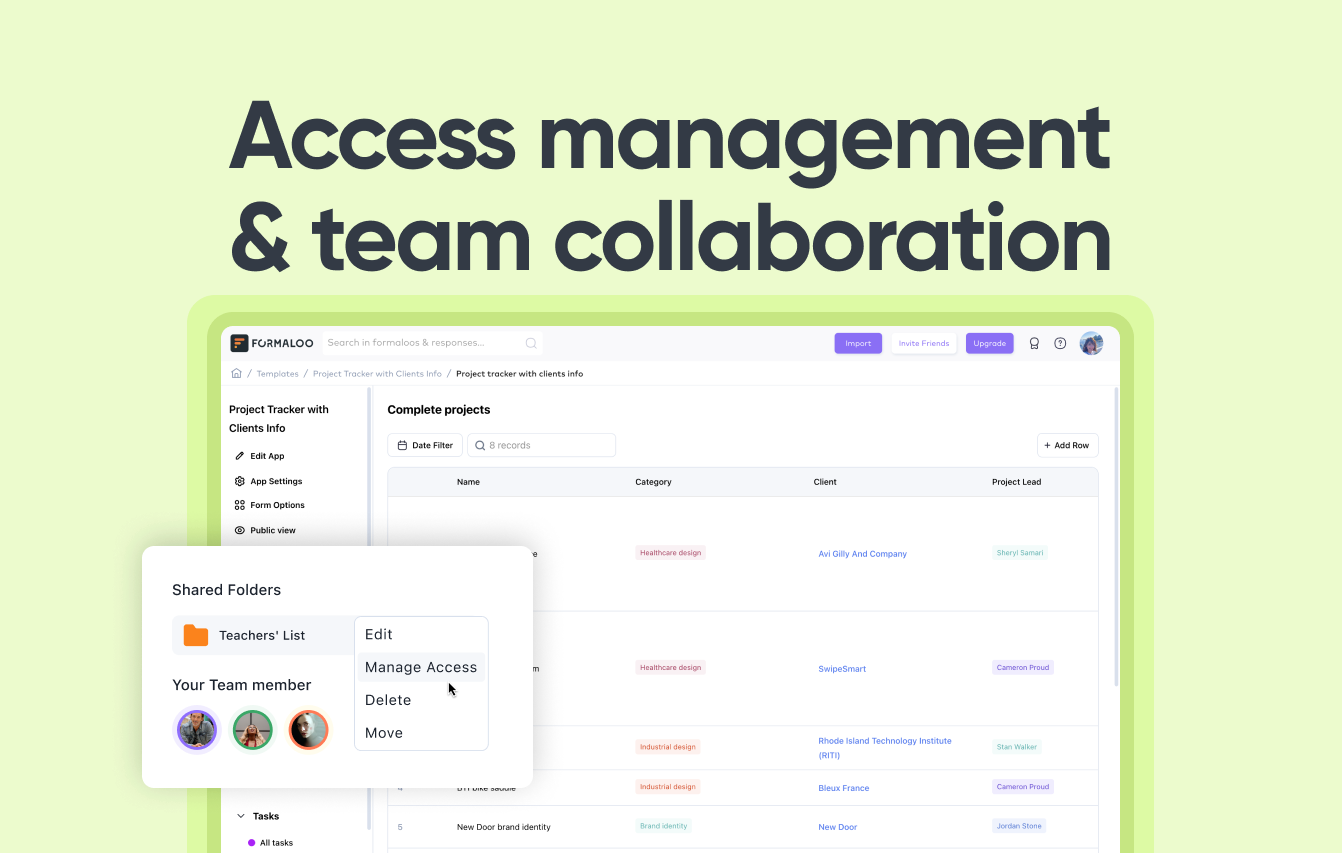Open the user profile avatar menu
The width and height of the screenshot is (1342, 853).
1091,343
